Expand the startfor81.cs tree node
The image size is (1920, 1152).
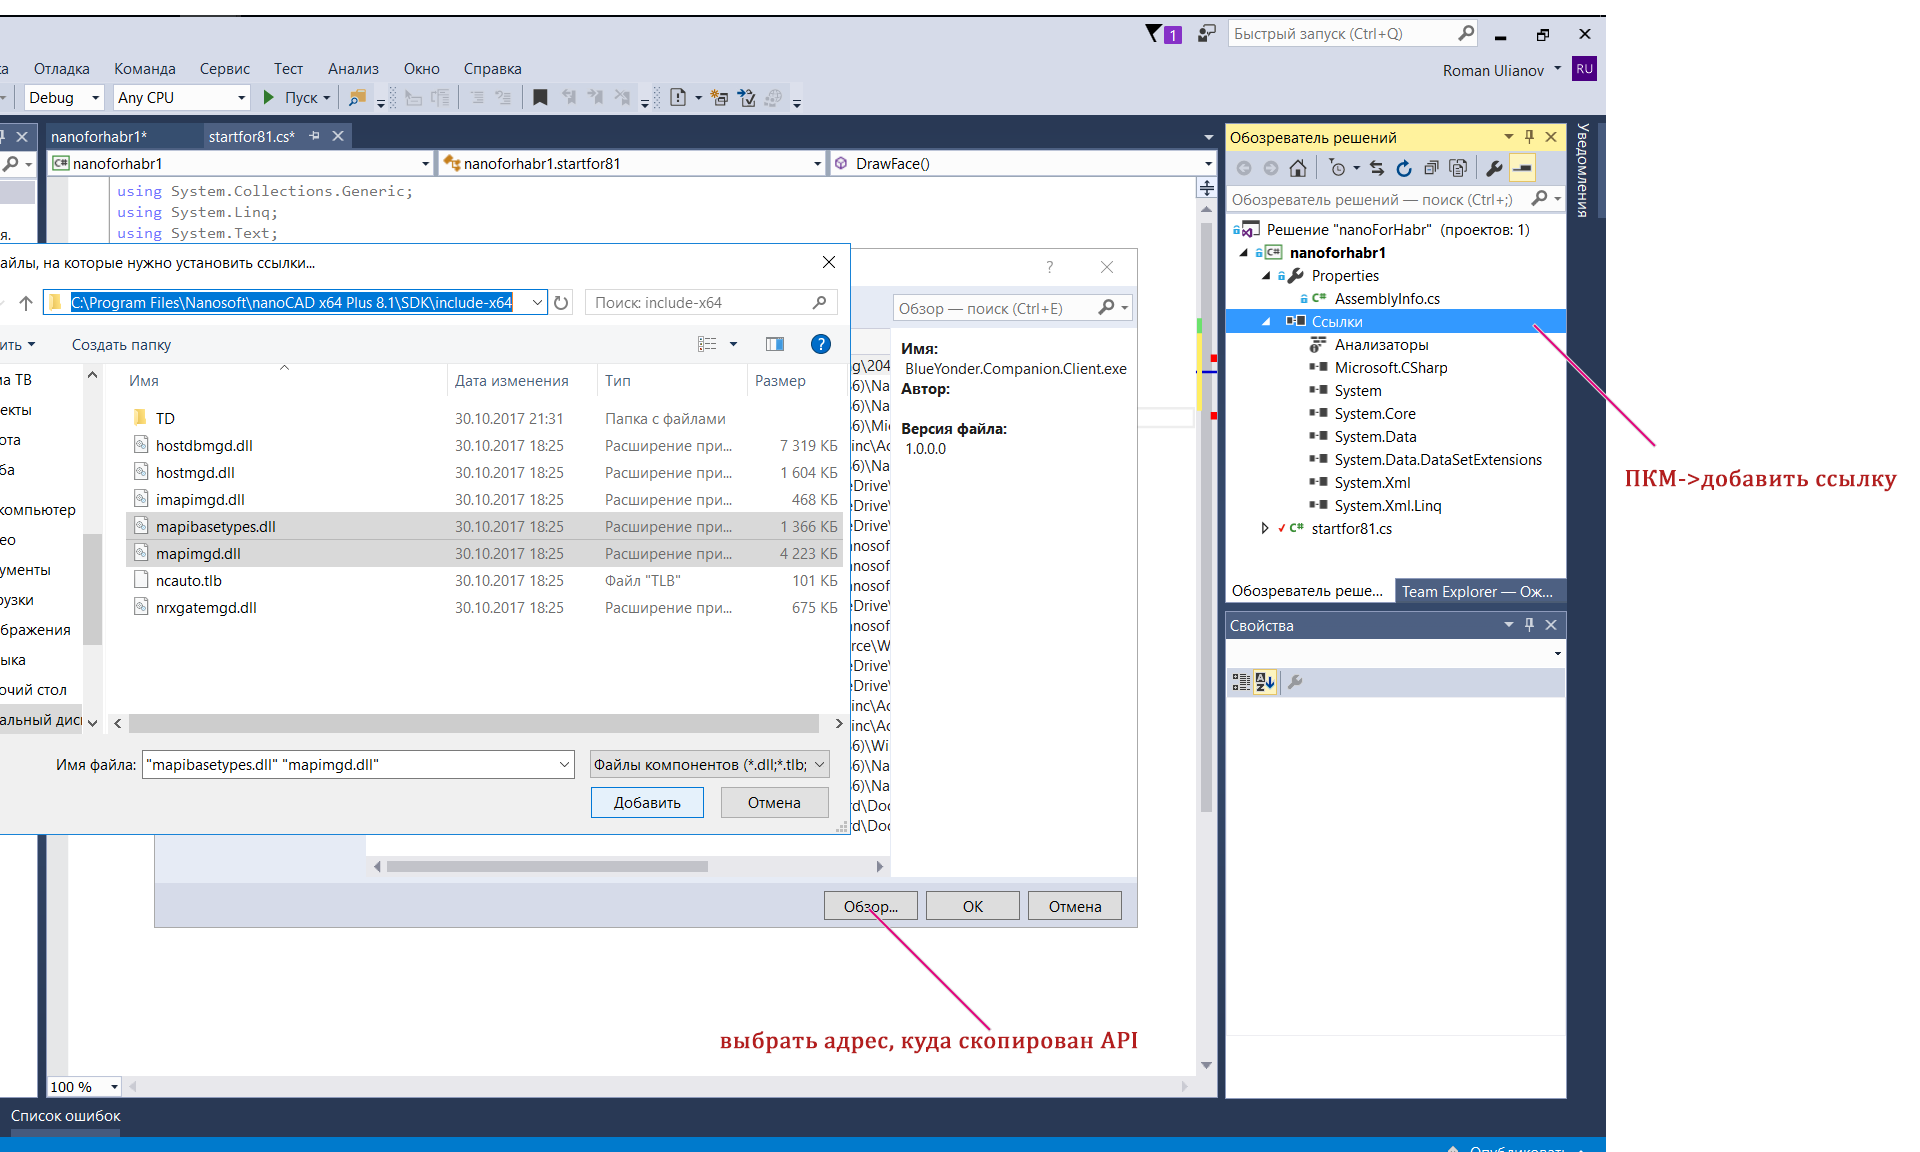coord(1265,528)
